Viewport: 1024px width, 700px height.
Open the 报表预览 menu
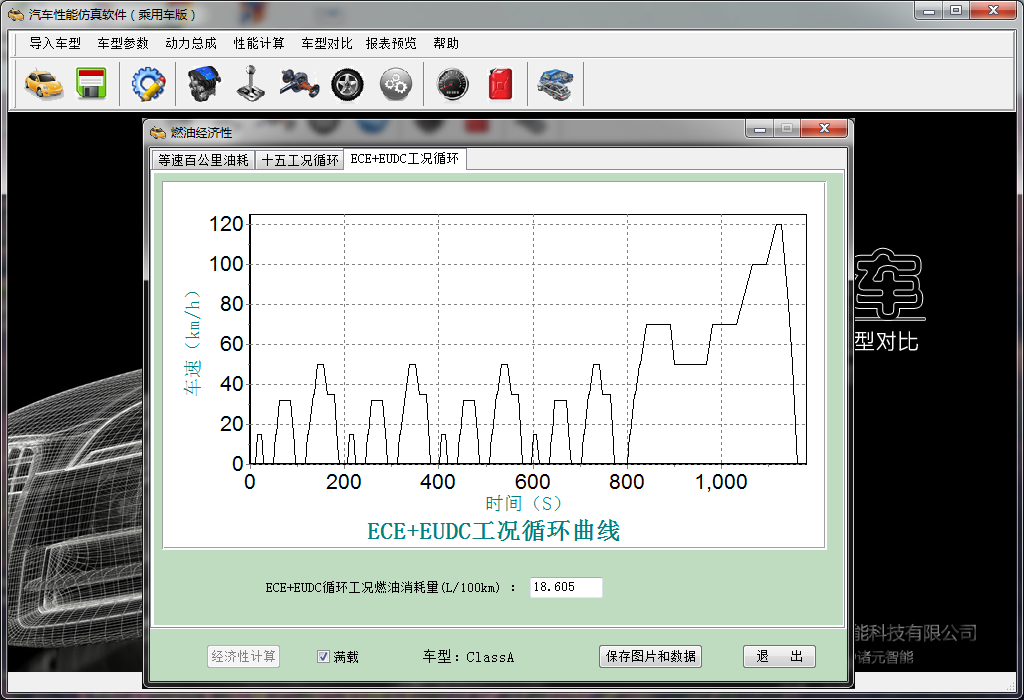click(391, 43)
